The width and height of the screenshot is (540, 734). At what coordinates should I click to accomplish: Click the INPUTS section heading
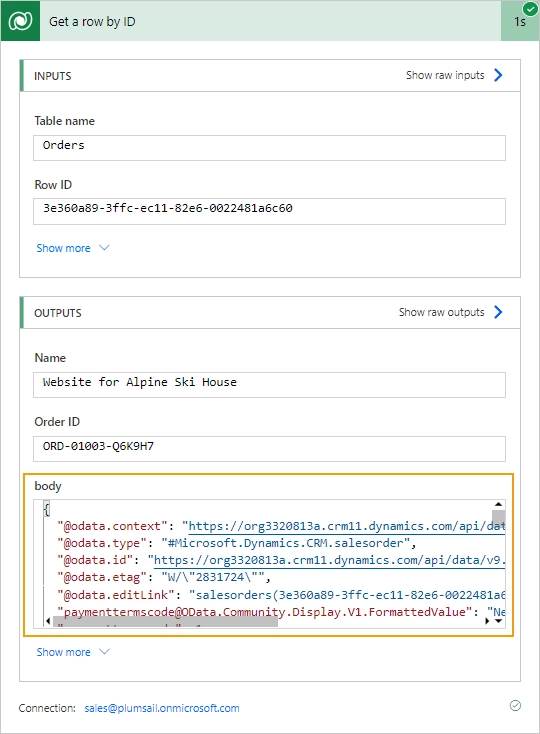click(x=53, y=76)
